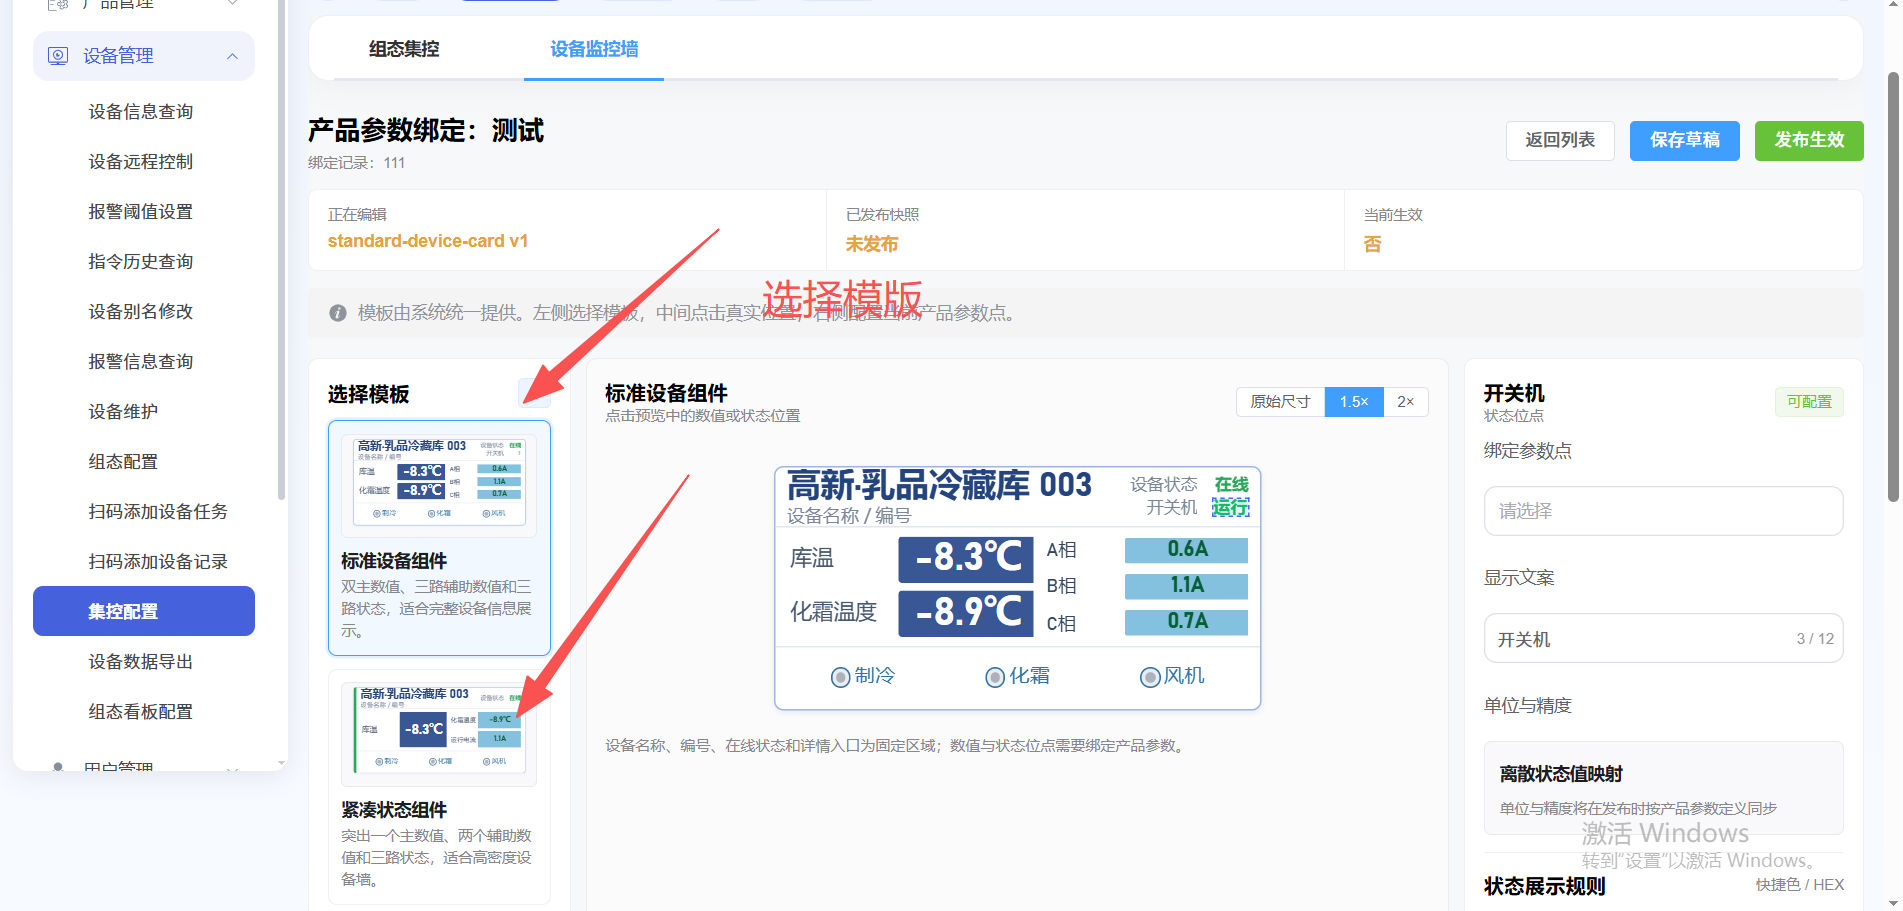Click the 运行 status position in preview
This screenshot has width=1903, height=911.
tap(1230, 508)
